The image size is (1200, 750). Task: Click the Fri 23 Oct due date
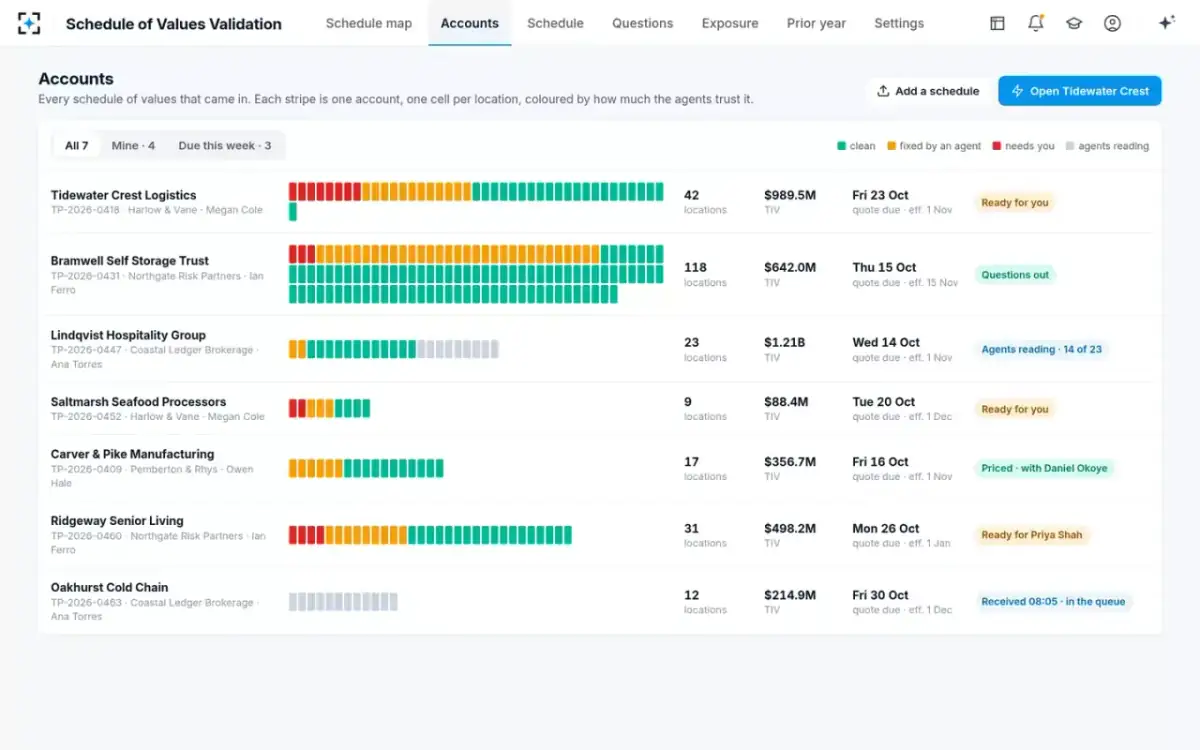coord(880,195)
